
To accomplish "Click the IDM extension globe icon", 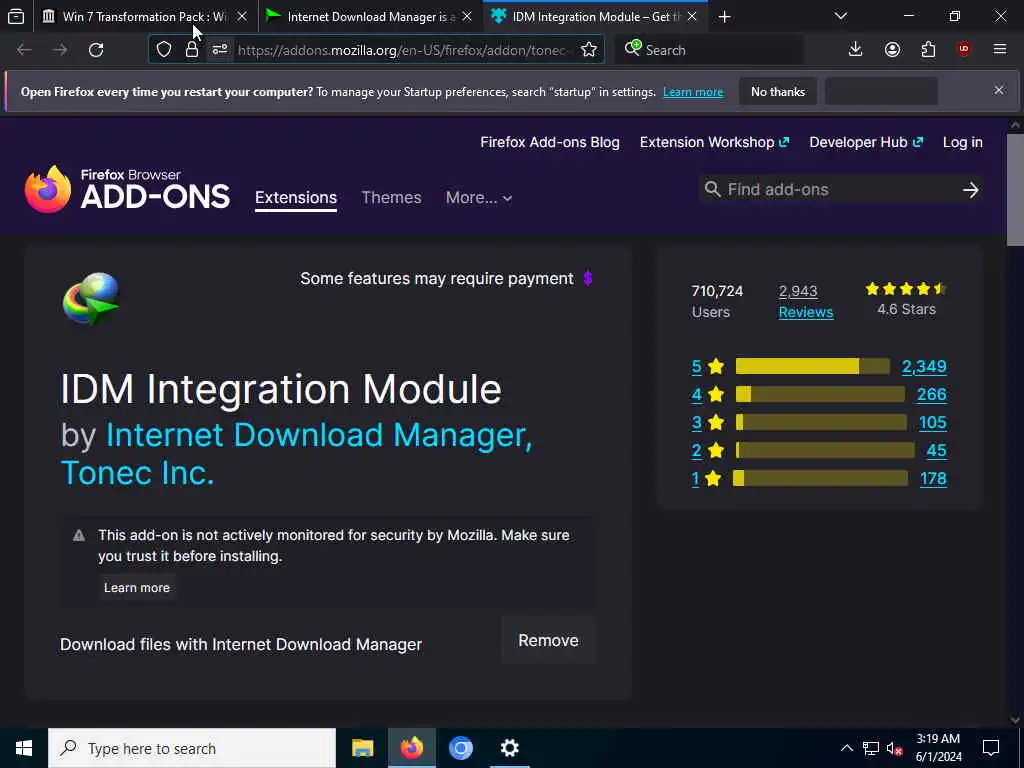I will 91,298.
